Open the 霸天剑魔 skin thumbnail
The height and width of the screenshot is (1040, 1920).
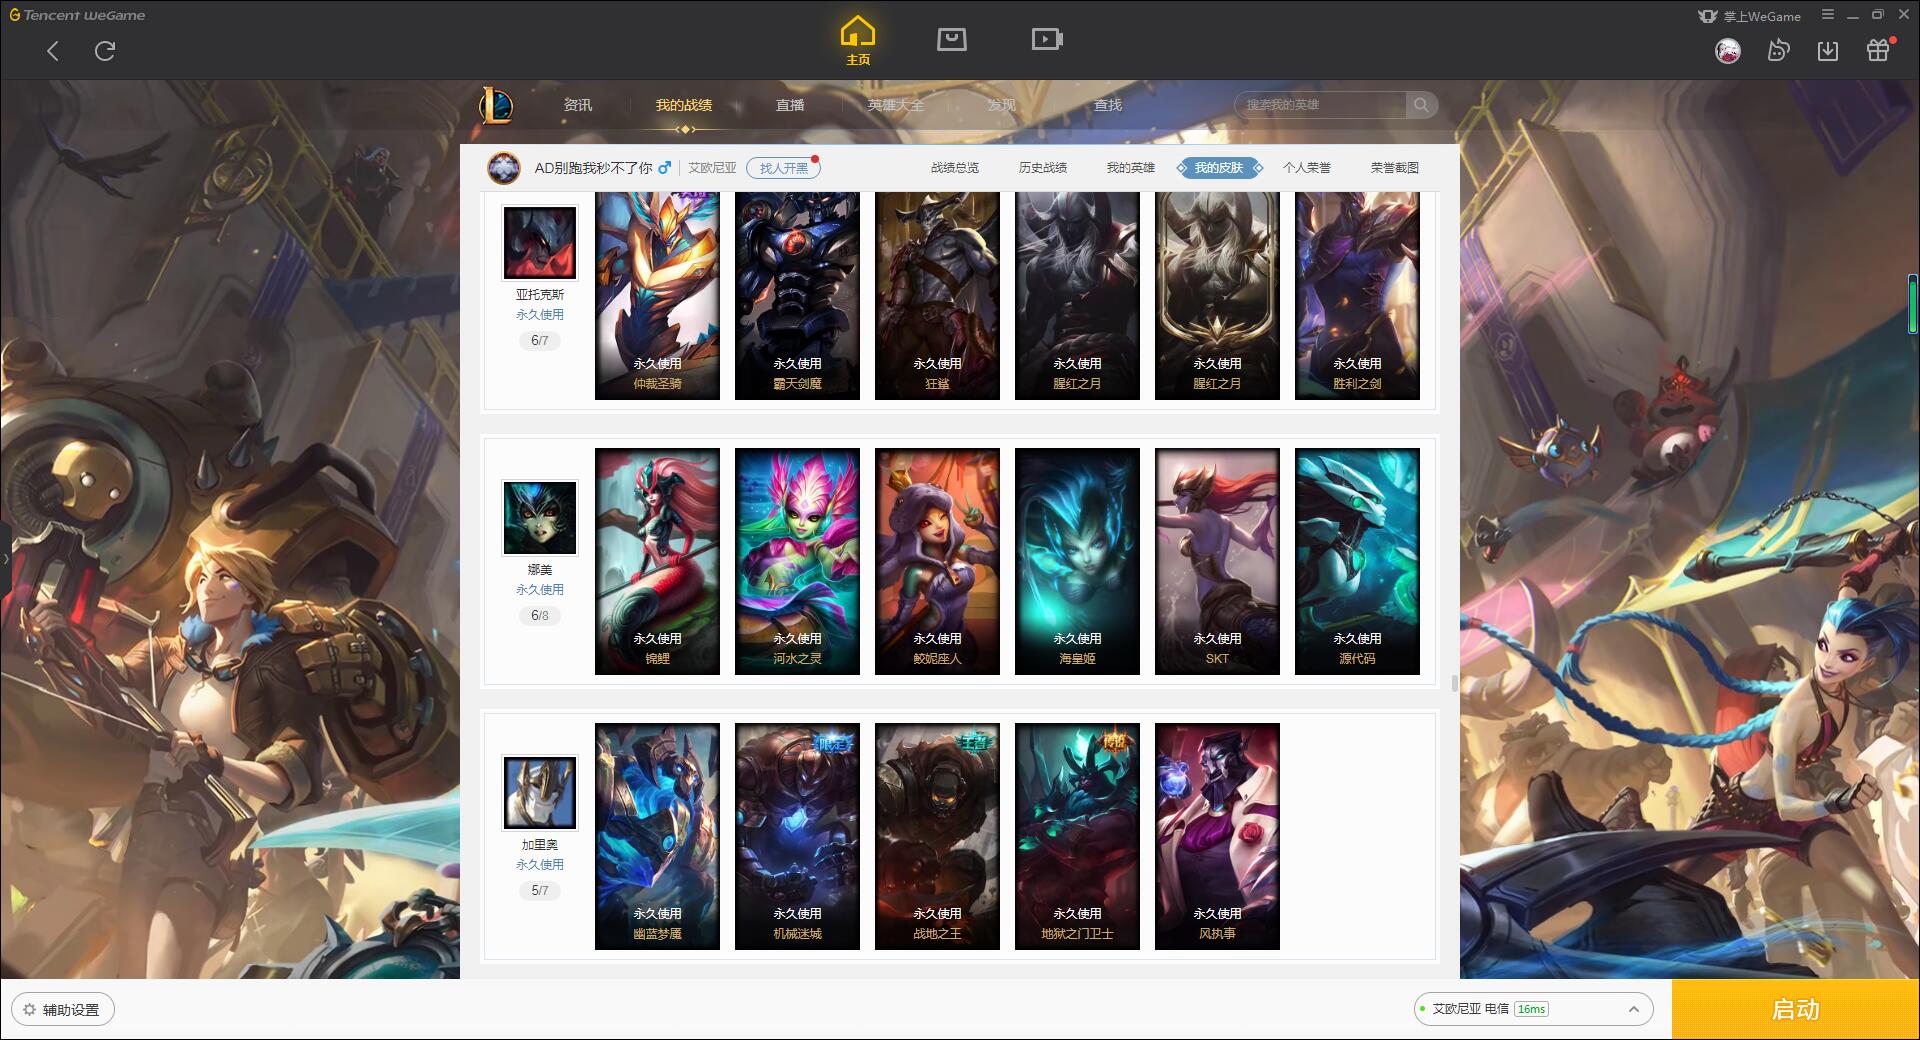click(797, 296)
